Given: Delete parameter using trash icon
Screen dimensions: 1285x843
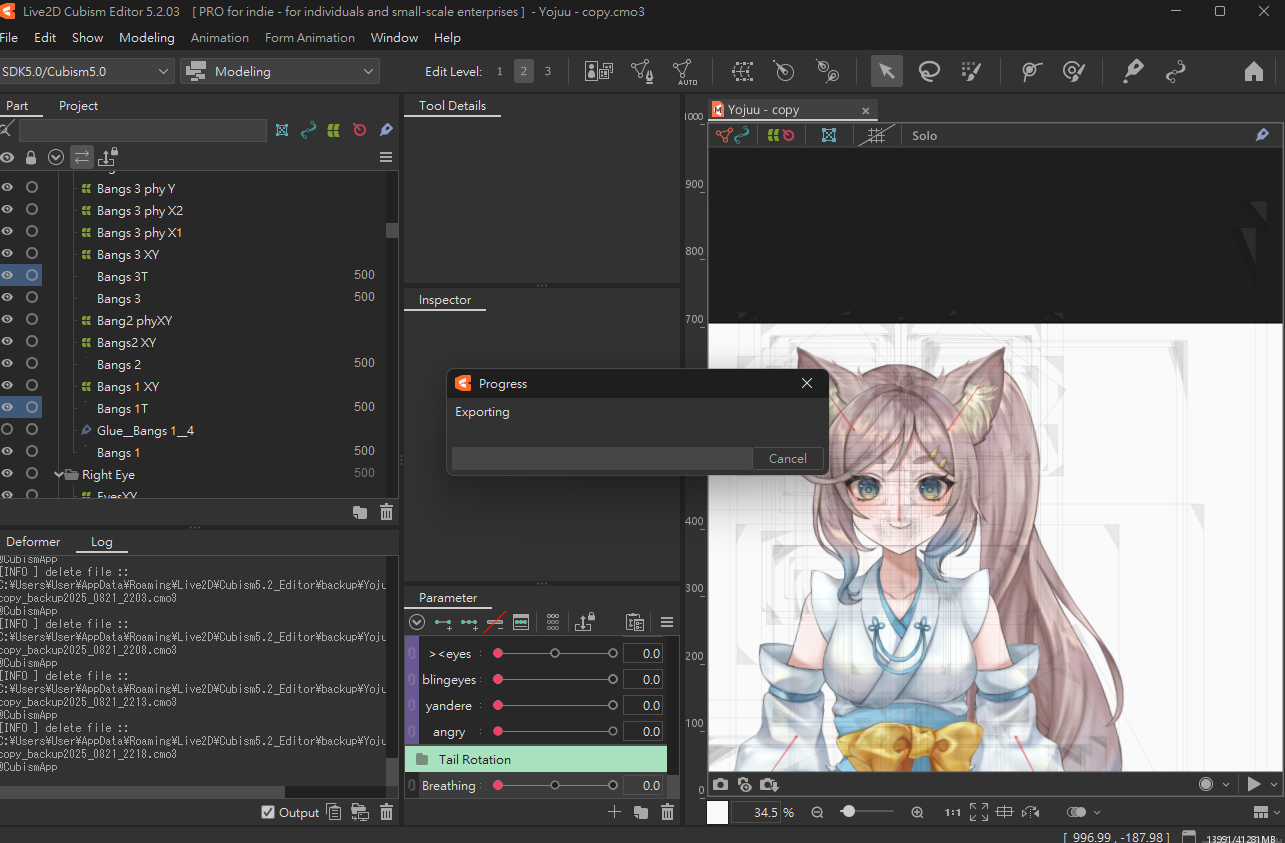Looking at the screenshot, I should tap(667, 812).
